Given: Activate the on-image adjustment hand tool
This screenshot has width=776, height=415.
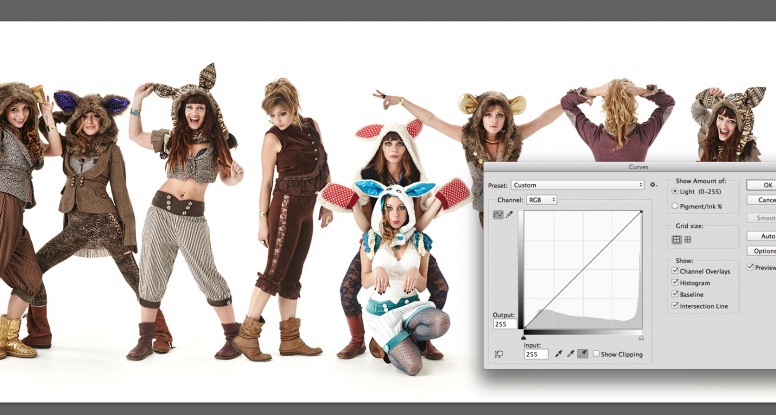Looking at the screenshot, I should (x=499, y=354).
